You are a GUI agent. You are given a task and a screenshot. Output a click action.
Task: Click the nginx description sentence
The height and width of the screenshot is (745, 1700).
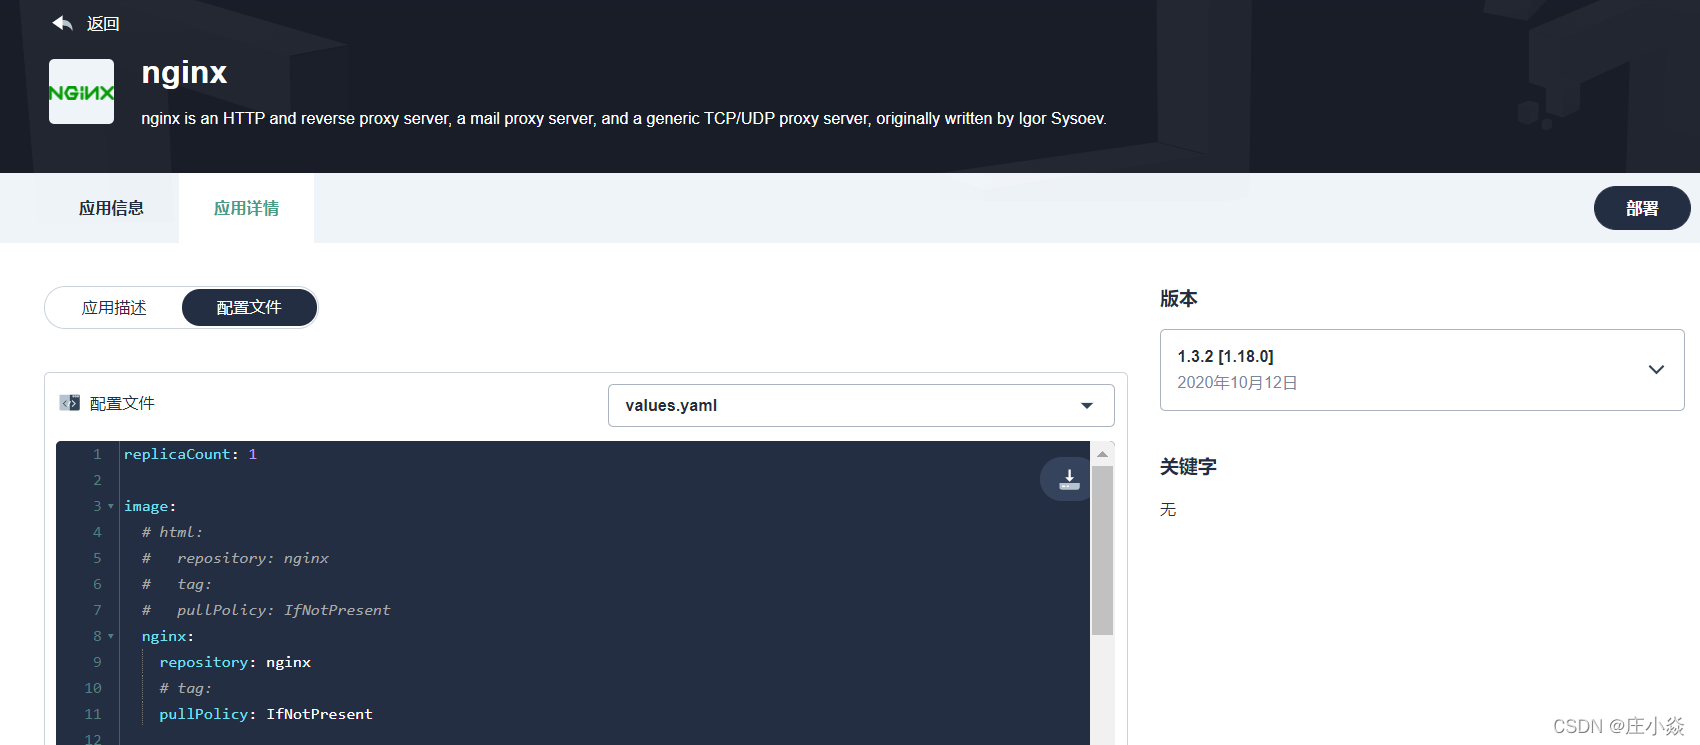(624, 118)
